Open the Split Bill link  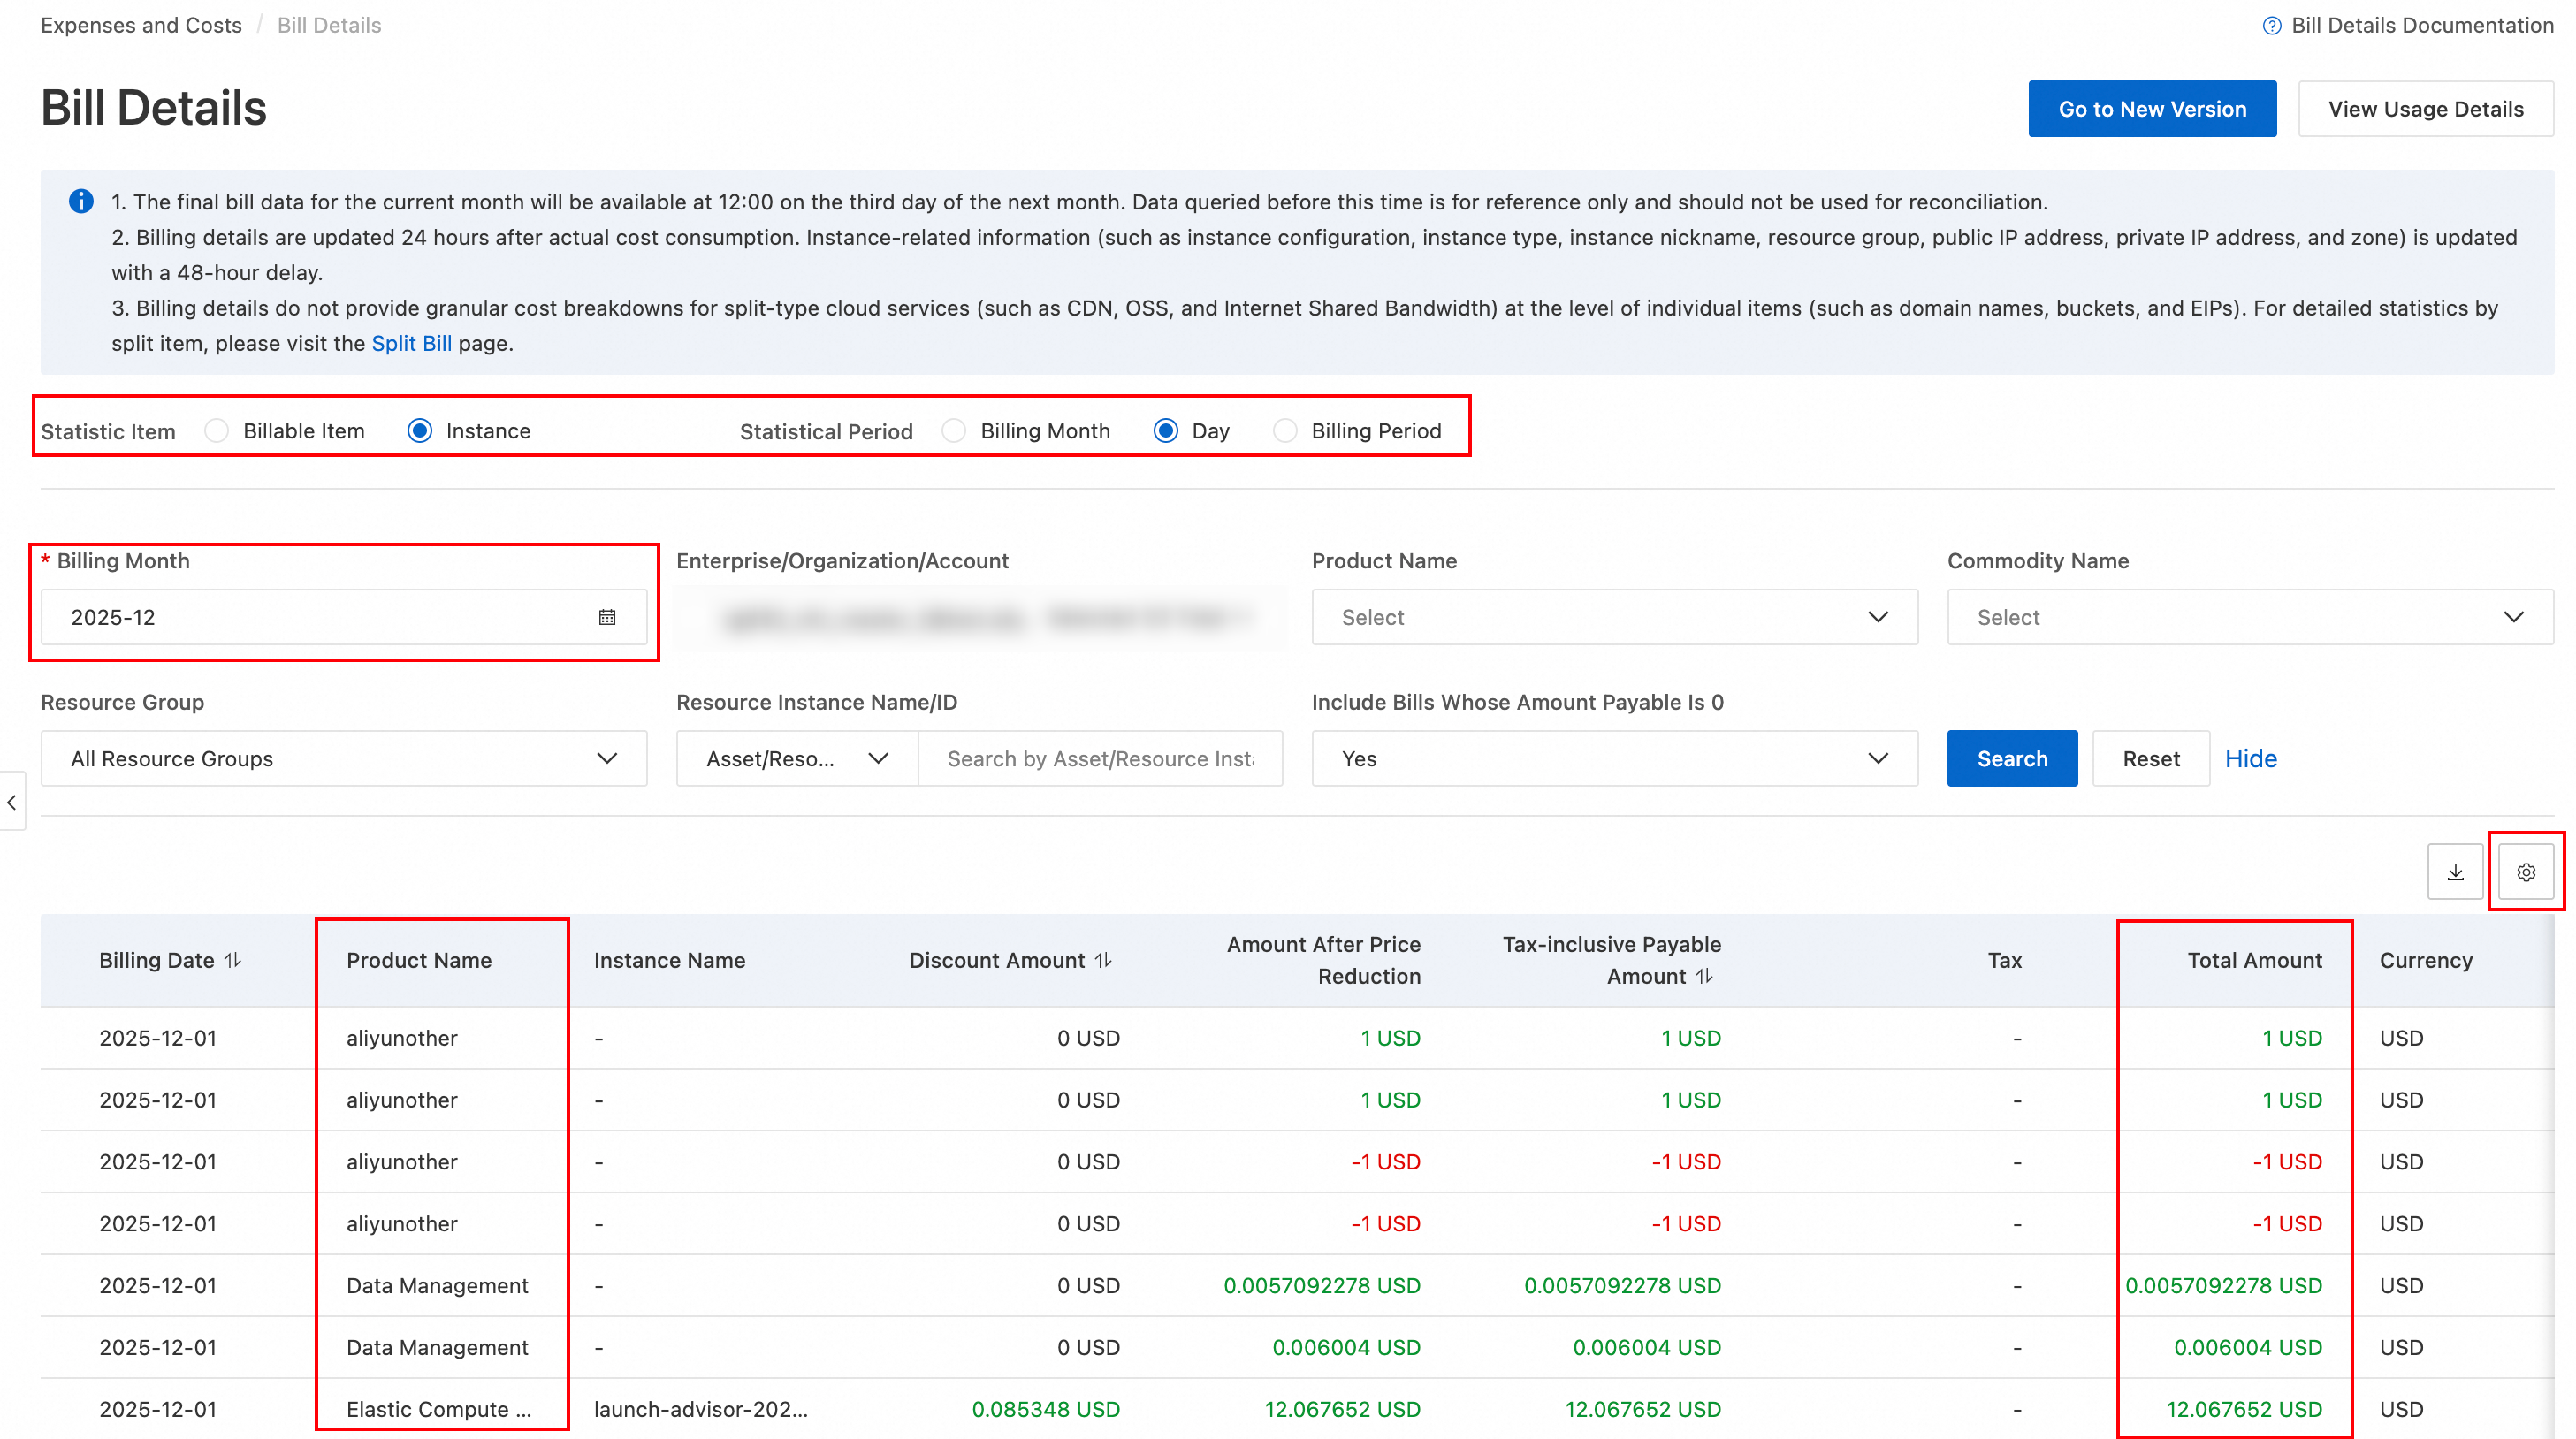[411, 343]
